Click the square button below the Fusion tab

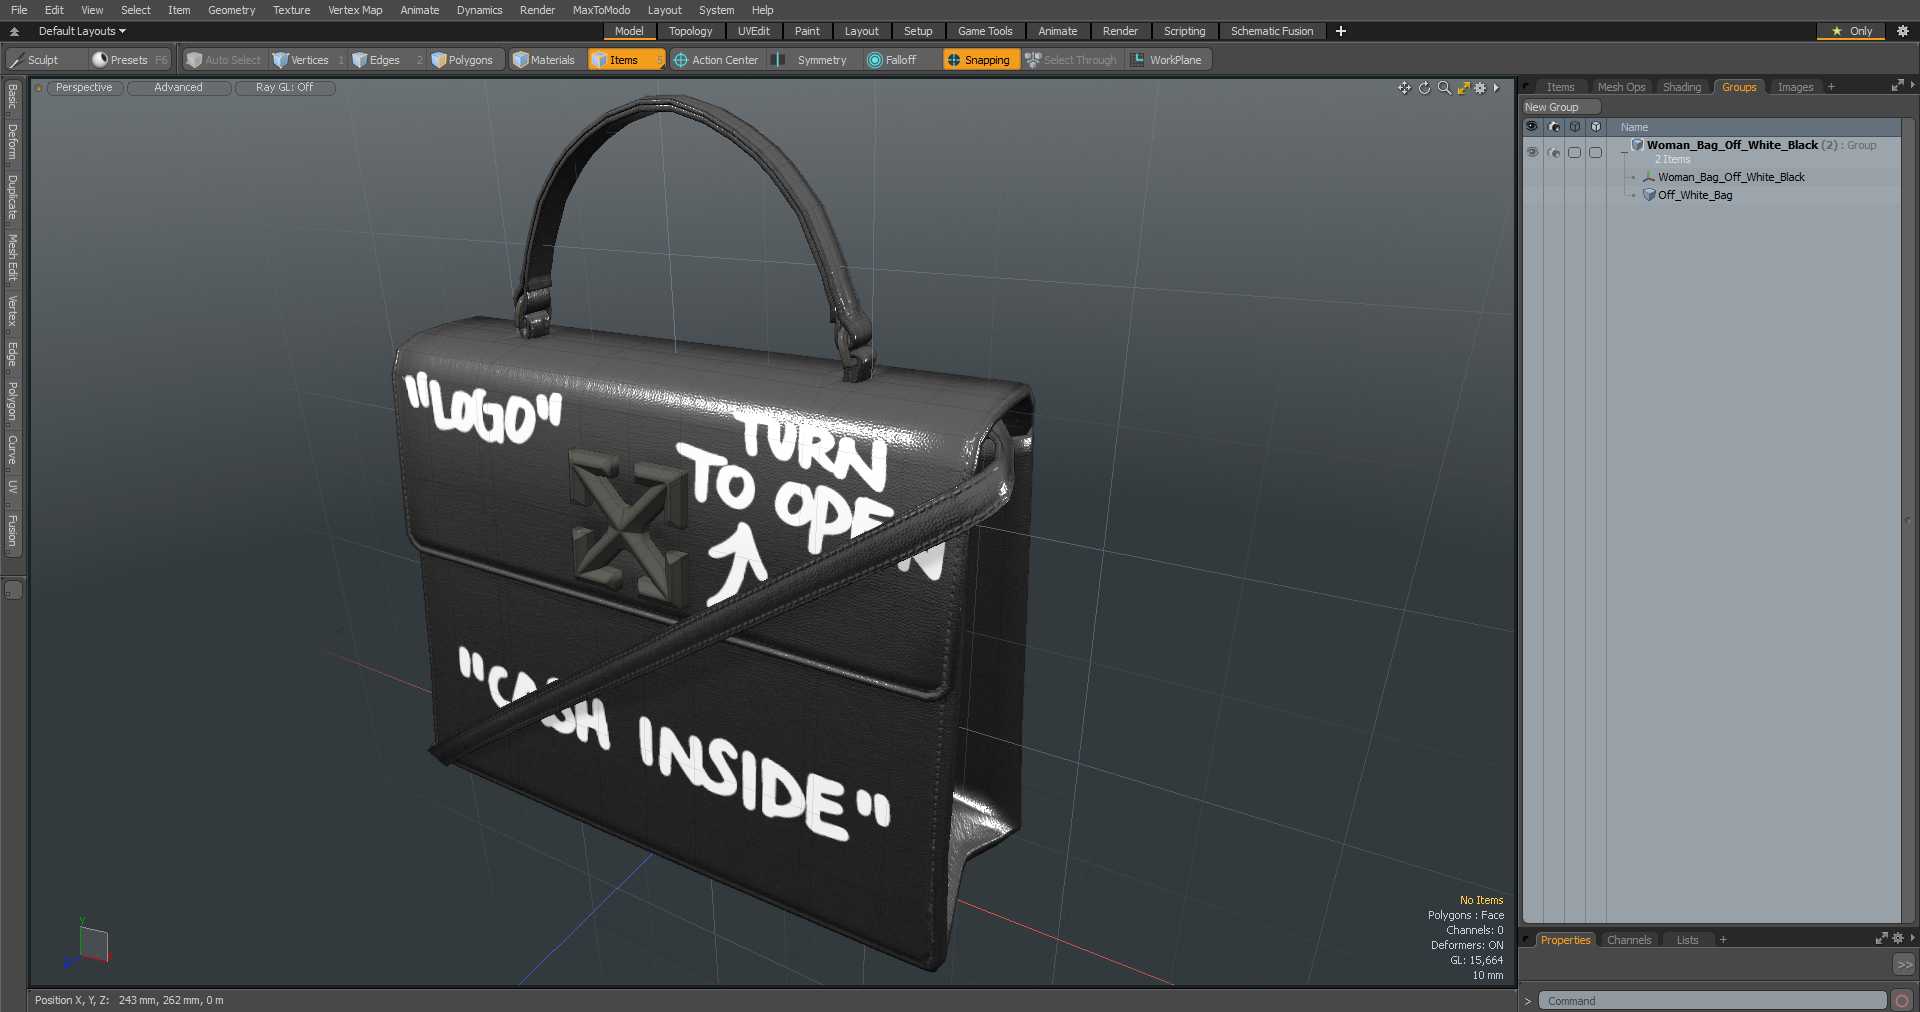click(13, 590)
